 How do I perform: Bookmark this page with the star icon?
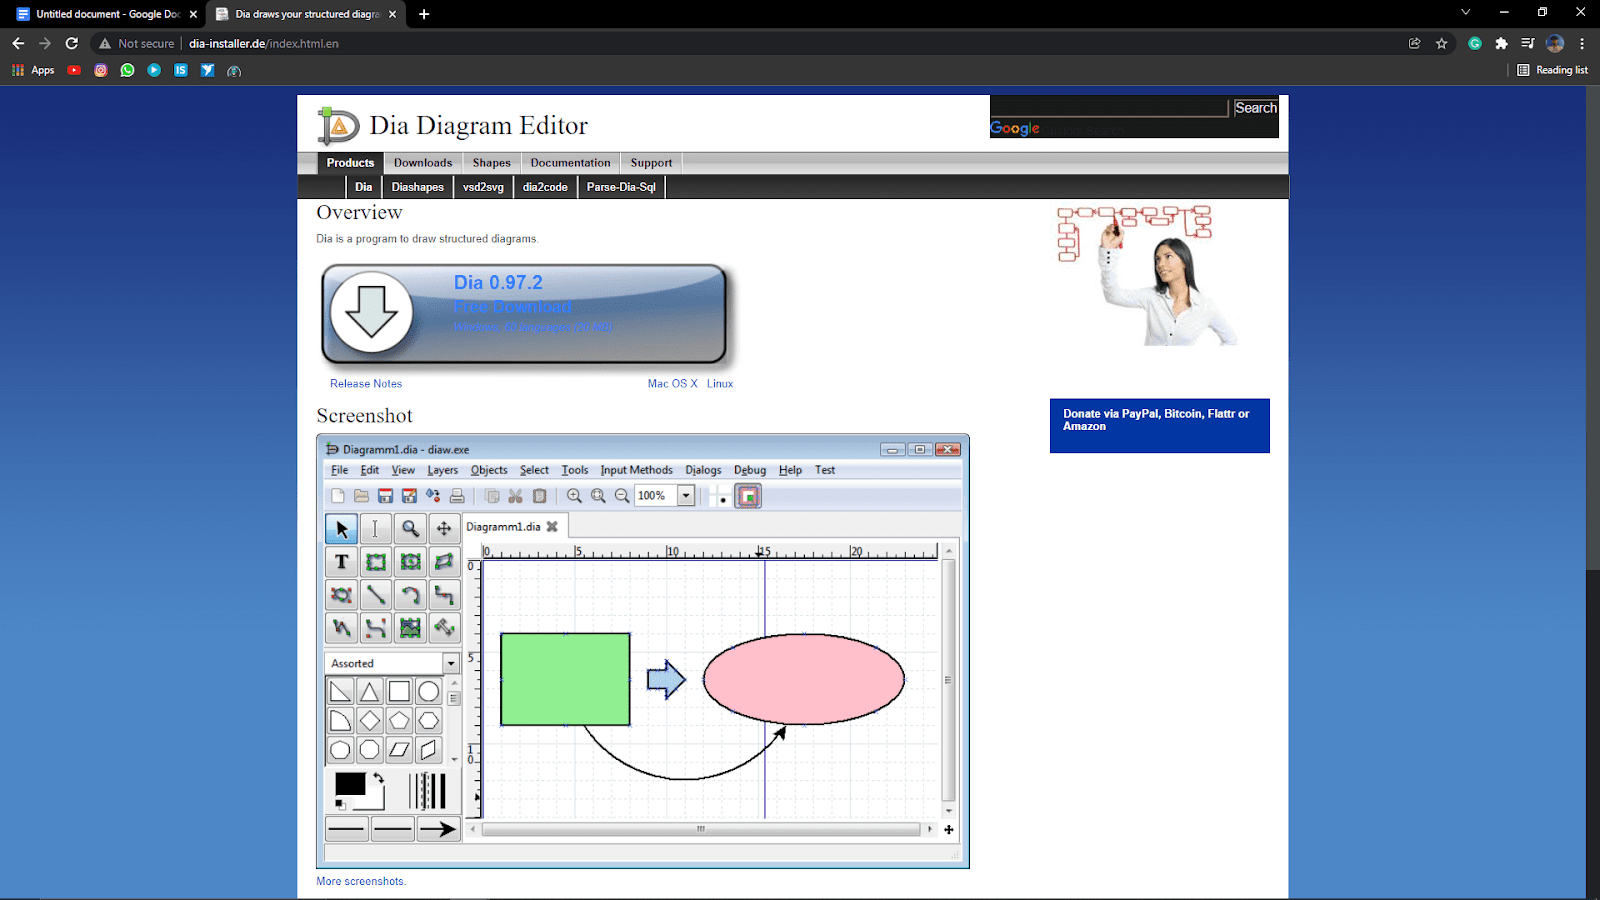(x=1441, y=43)
